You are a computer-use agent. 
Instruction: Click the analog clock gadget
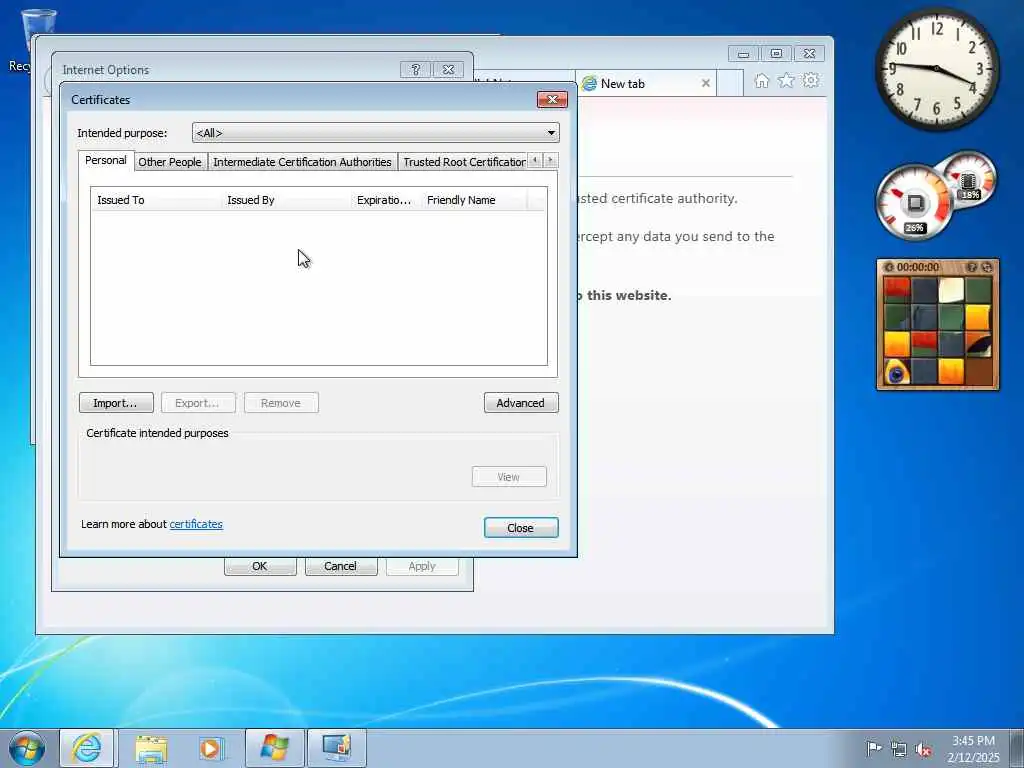click(x=936, y=69)
